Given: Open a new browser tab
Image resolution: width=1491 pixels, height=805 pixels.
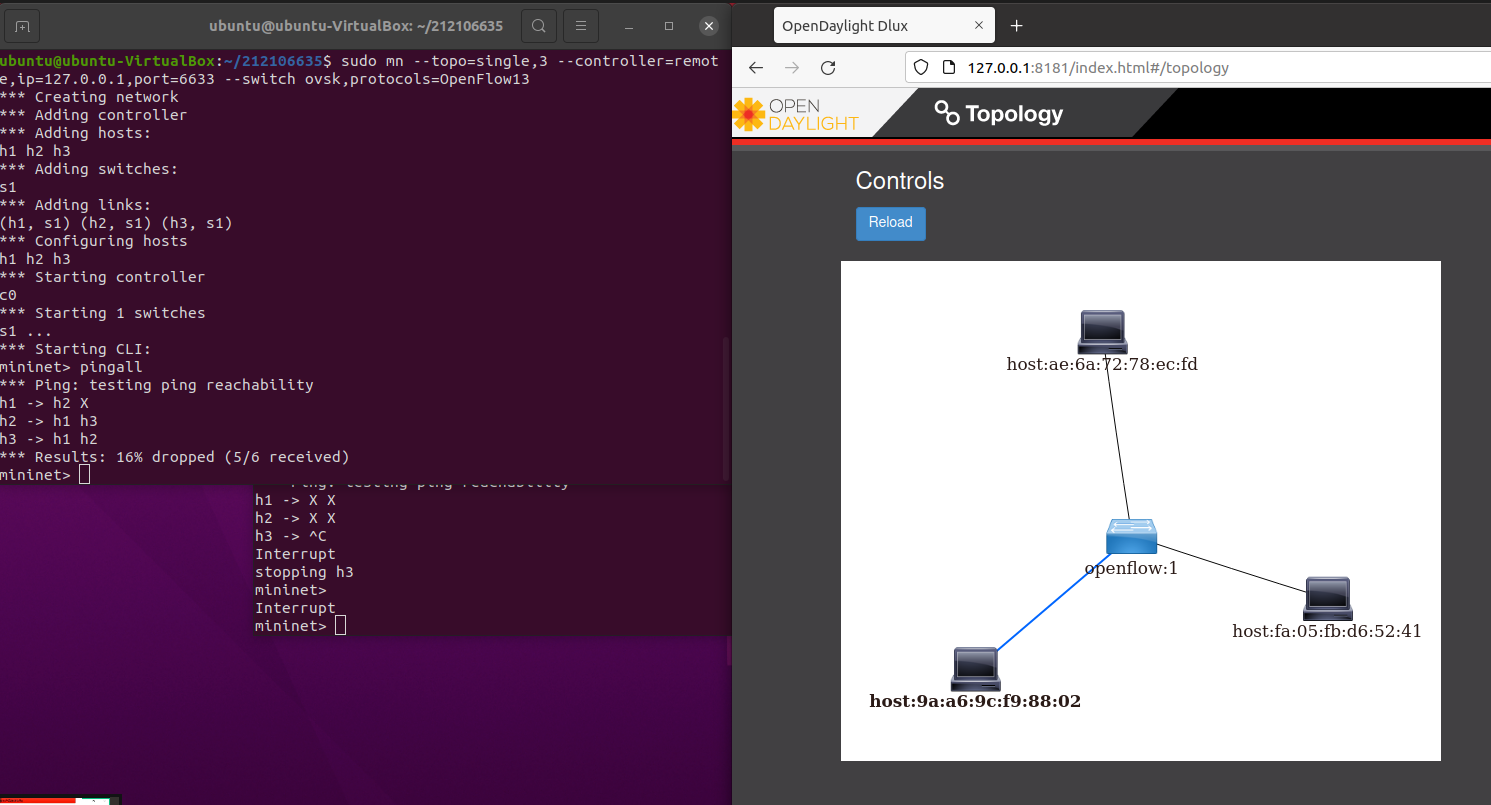Looking at the screenshot, I should click(x=1017, y=26).
